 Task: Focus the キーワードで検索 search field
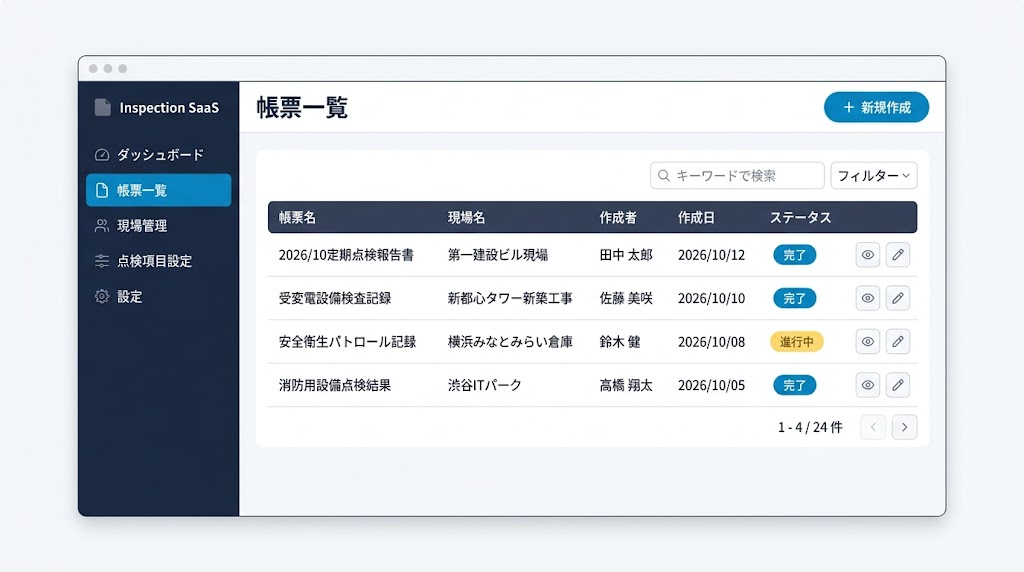[x=737, y=176]
